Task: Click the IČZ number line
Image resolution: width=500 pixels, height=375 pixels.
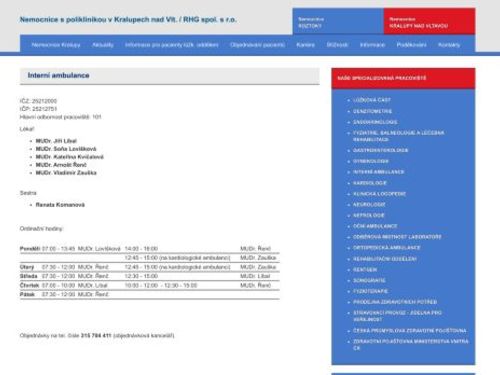Action: tap(38, 101)
